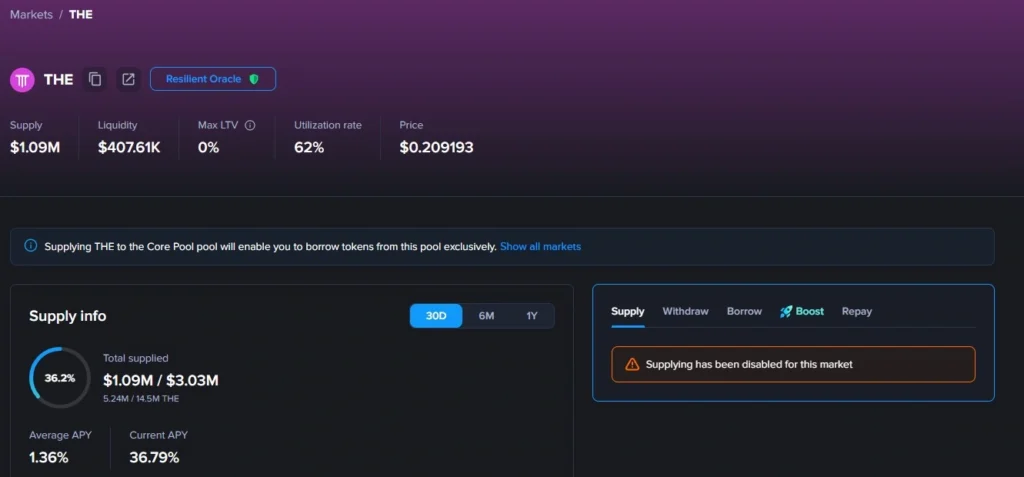Click the 36.2% supply progress ring

tap(60, 378)
